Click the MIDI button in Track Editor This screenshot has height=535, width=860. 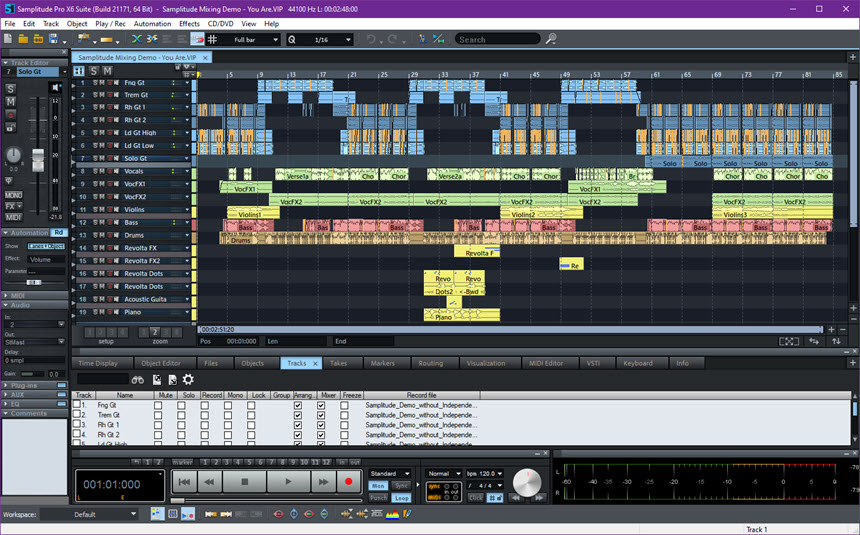tap(13, 217)
